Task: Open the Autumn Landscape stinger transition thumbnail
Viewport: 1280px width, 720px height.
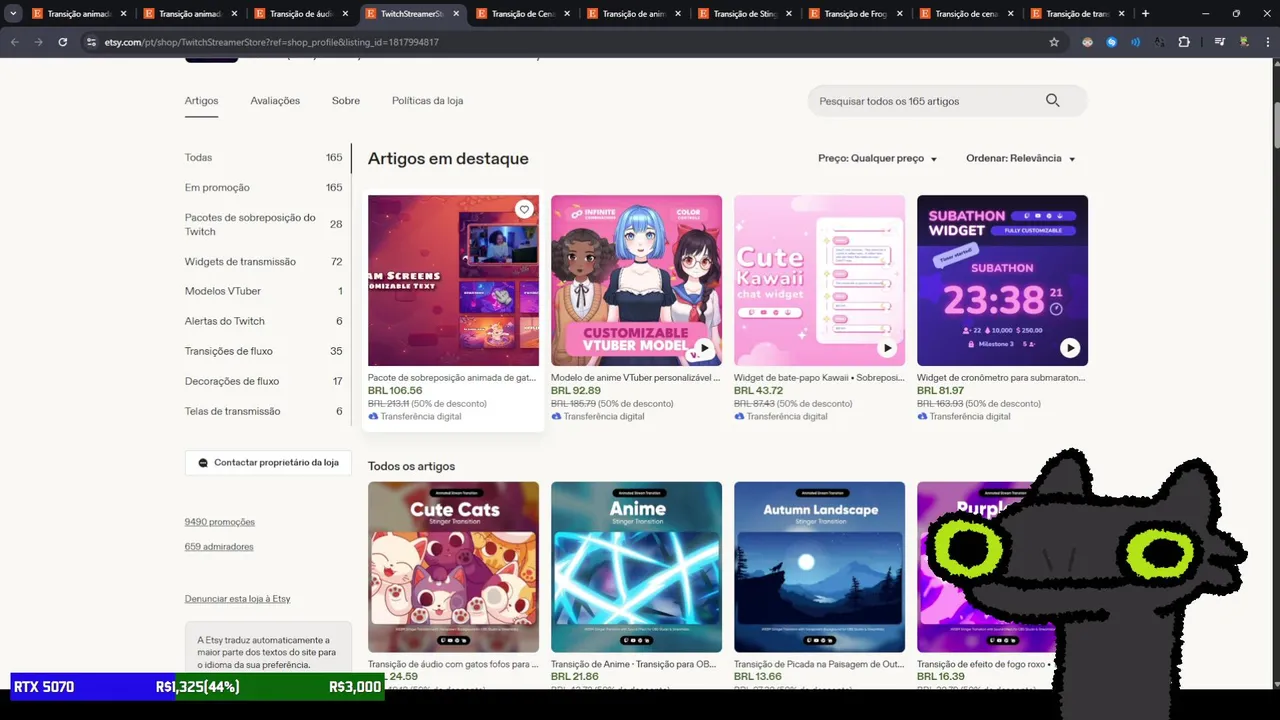Action: pos(819,567)
